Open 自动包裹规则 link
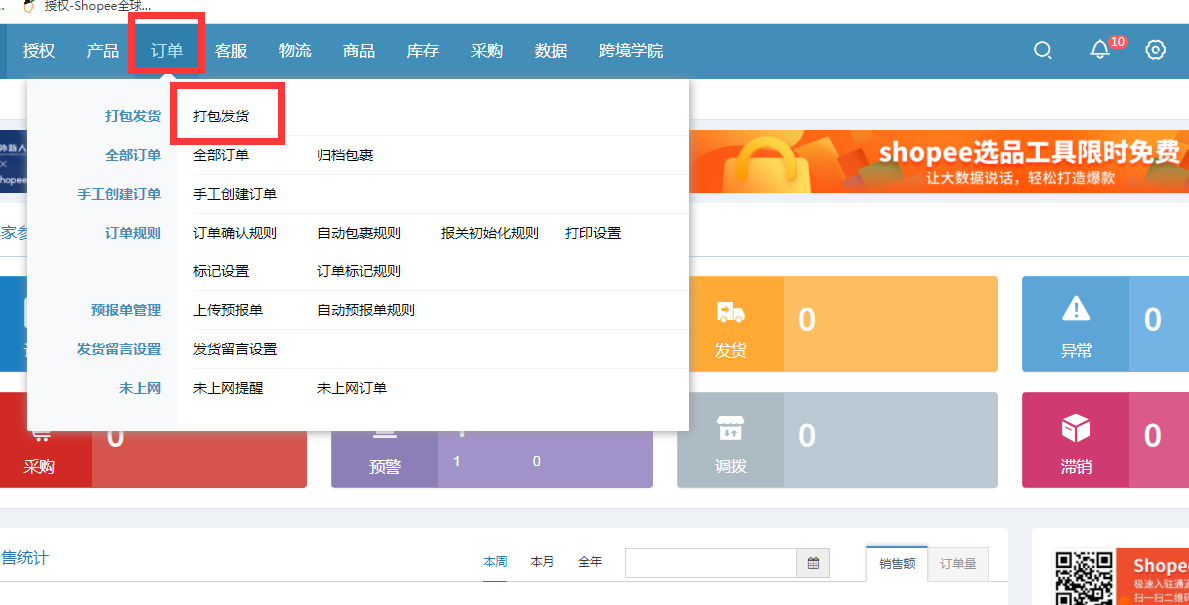Screen dimensions: 1189x605 pos(359,233)
